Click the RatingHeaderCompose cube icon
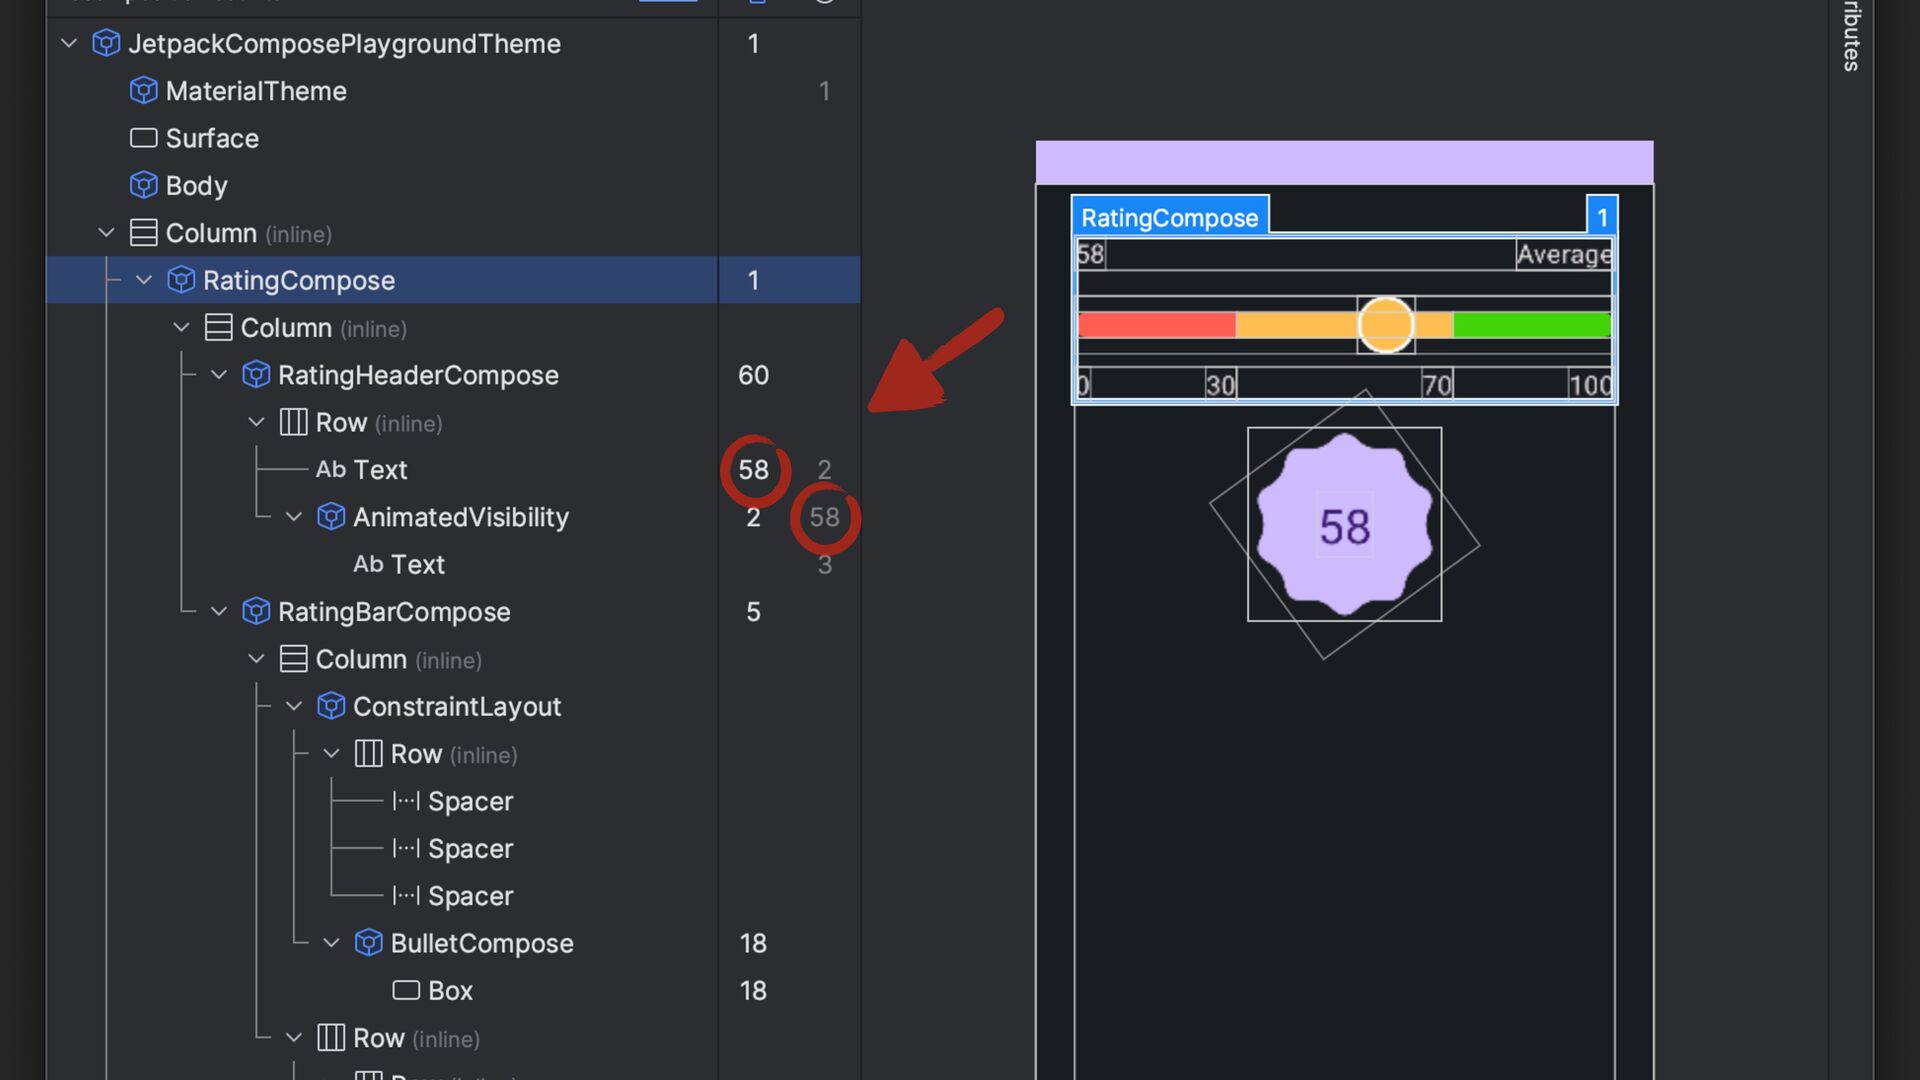The image size is (1920, 1080). point(256,375)
